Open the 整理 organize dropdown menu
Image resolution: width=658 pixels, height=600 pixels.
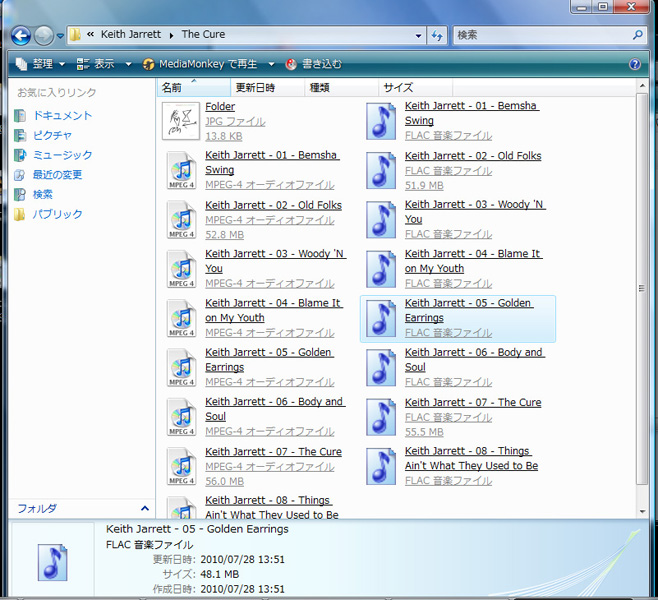point(40,64)
